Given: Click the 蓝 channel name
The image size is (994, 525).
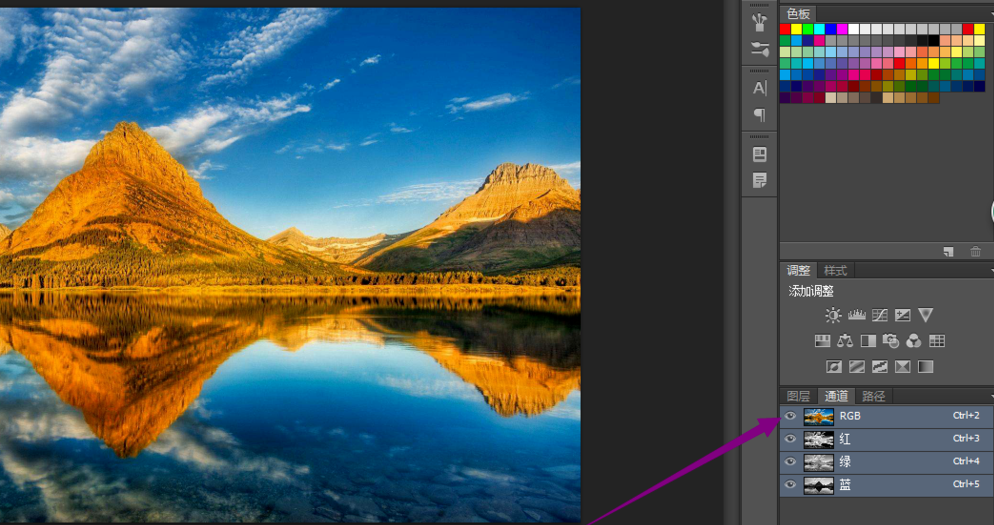Looking at the screenshot, I should click(x=845, y=484).
